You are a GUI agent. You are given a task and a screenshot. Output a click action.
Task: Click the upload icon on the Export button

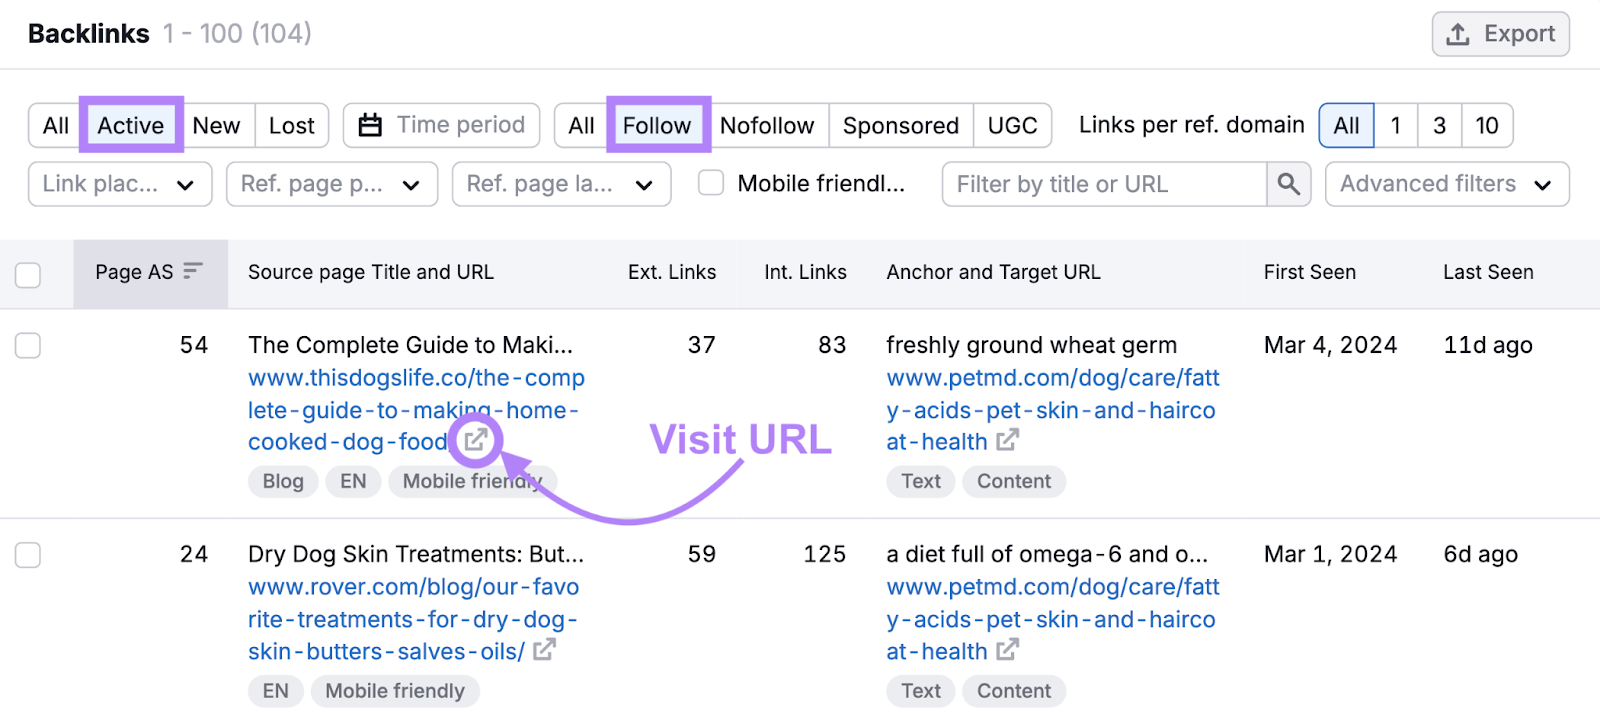tap(1457, 33)
